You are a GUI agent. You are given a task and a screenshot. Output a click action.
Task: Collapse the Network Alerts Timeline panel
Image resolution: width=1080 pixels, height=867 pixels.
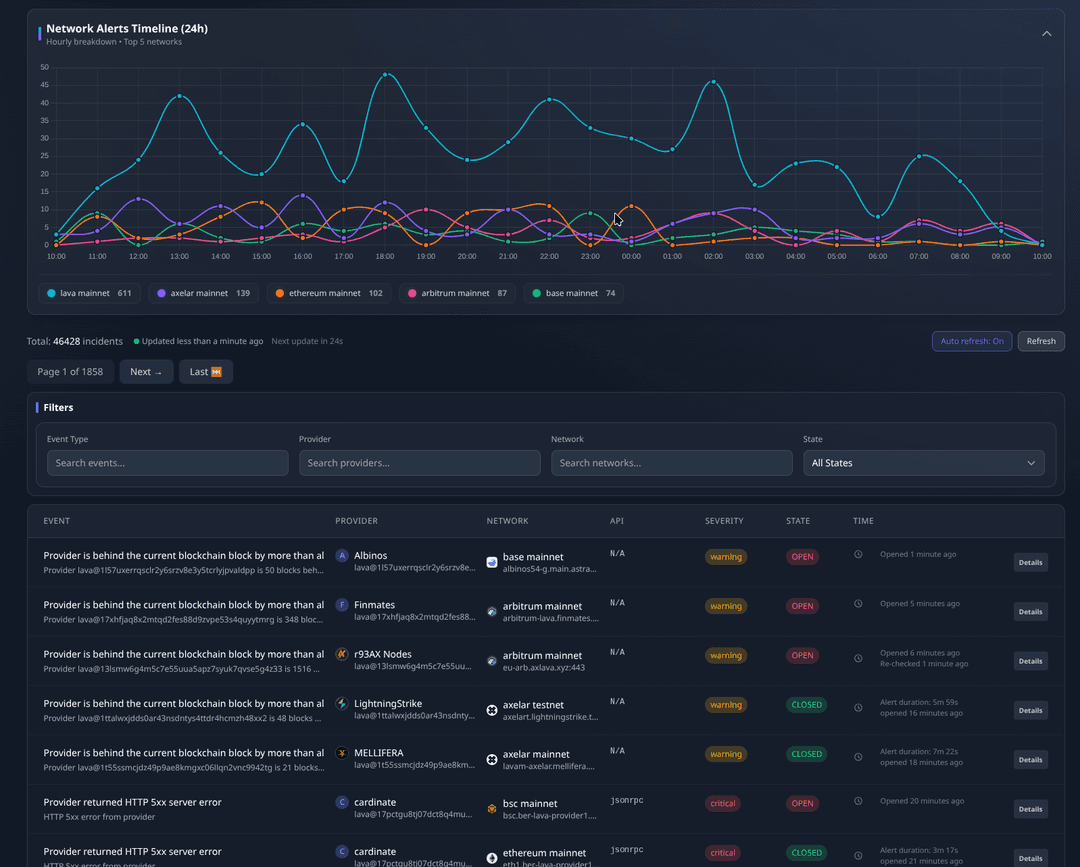pyautogui.click(x=1046, y=32)
